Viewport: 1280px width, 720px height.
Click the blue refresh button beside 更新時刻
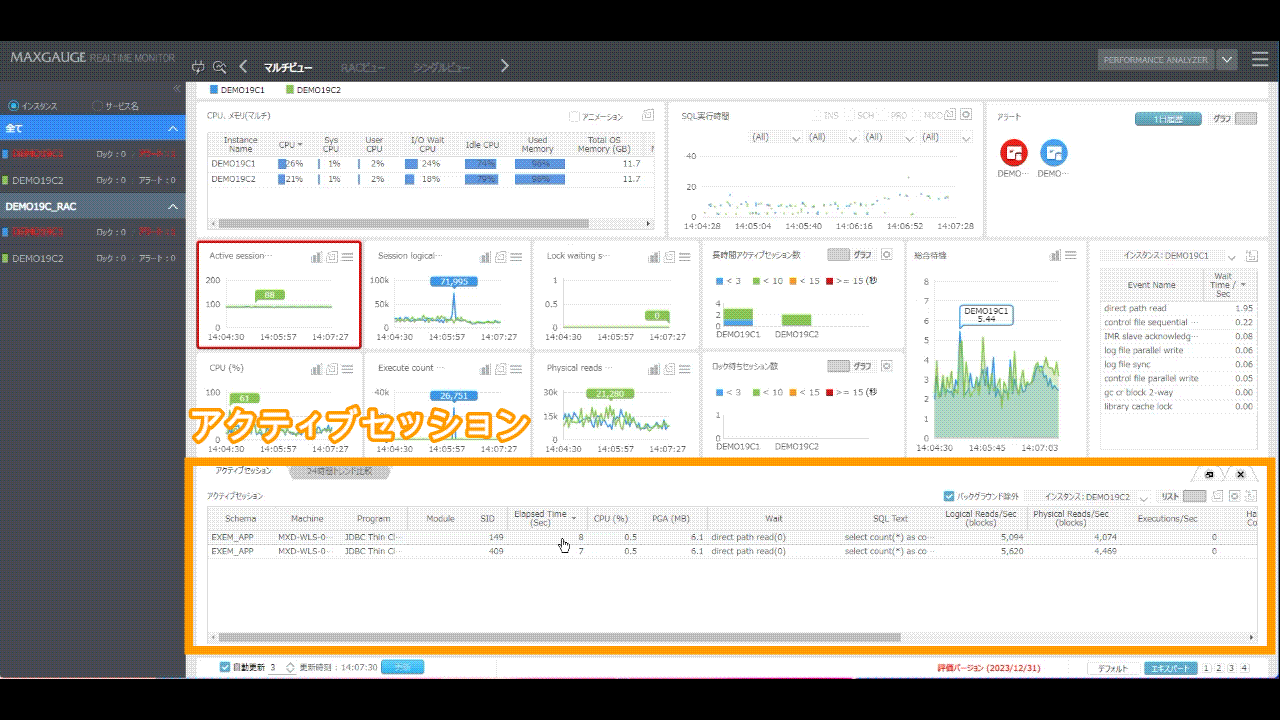402,667
